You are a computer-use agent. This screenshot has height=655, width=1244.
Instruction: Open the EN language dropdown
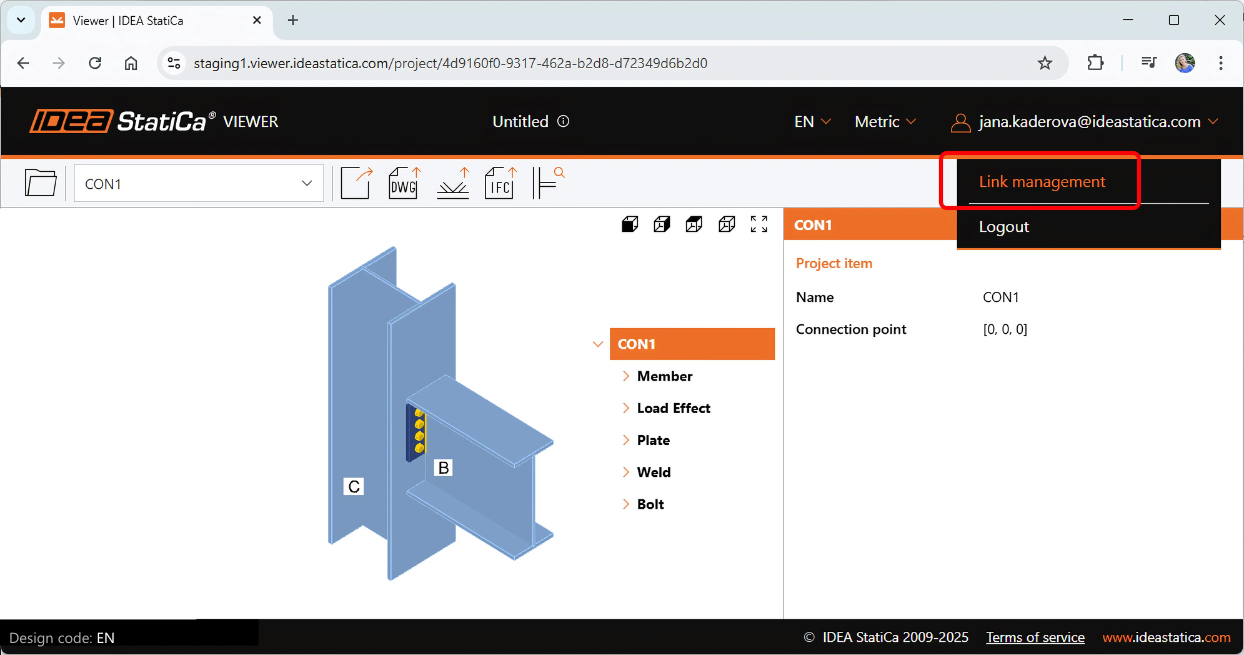pyautogui.click(x=812, y=122)
